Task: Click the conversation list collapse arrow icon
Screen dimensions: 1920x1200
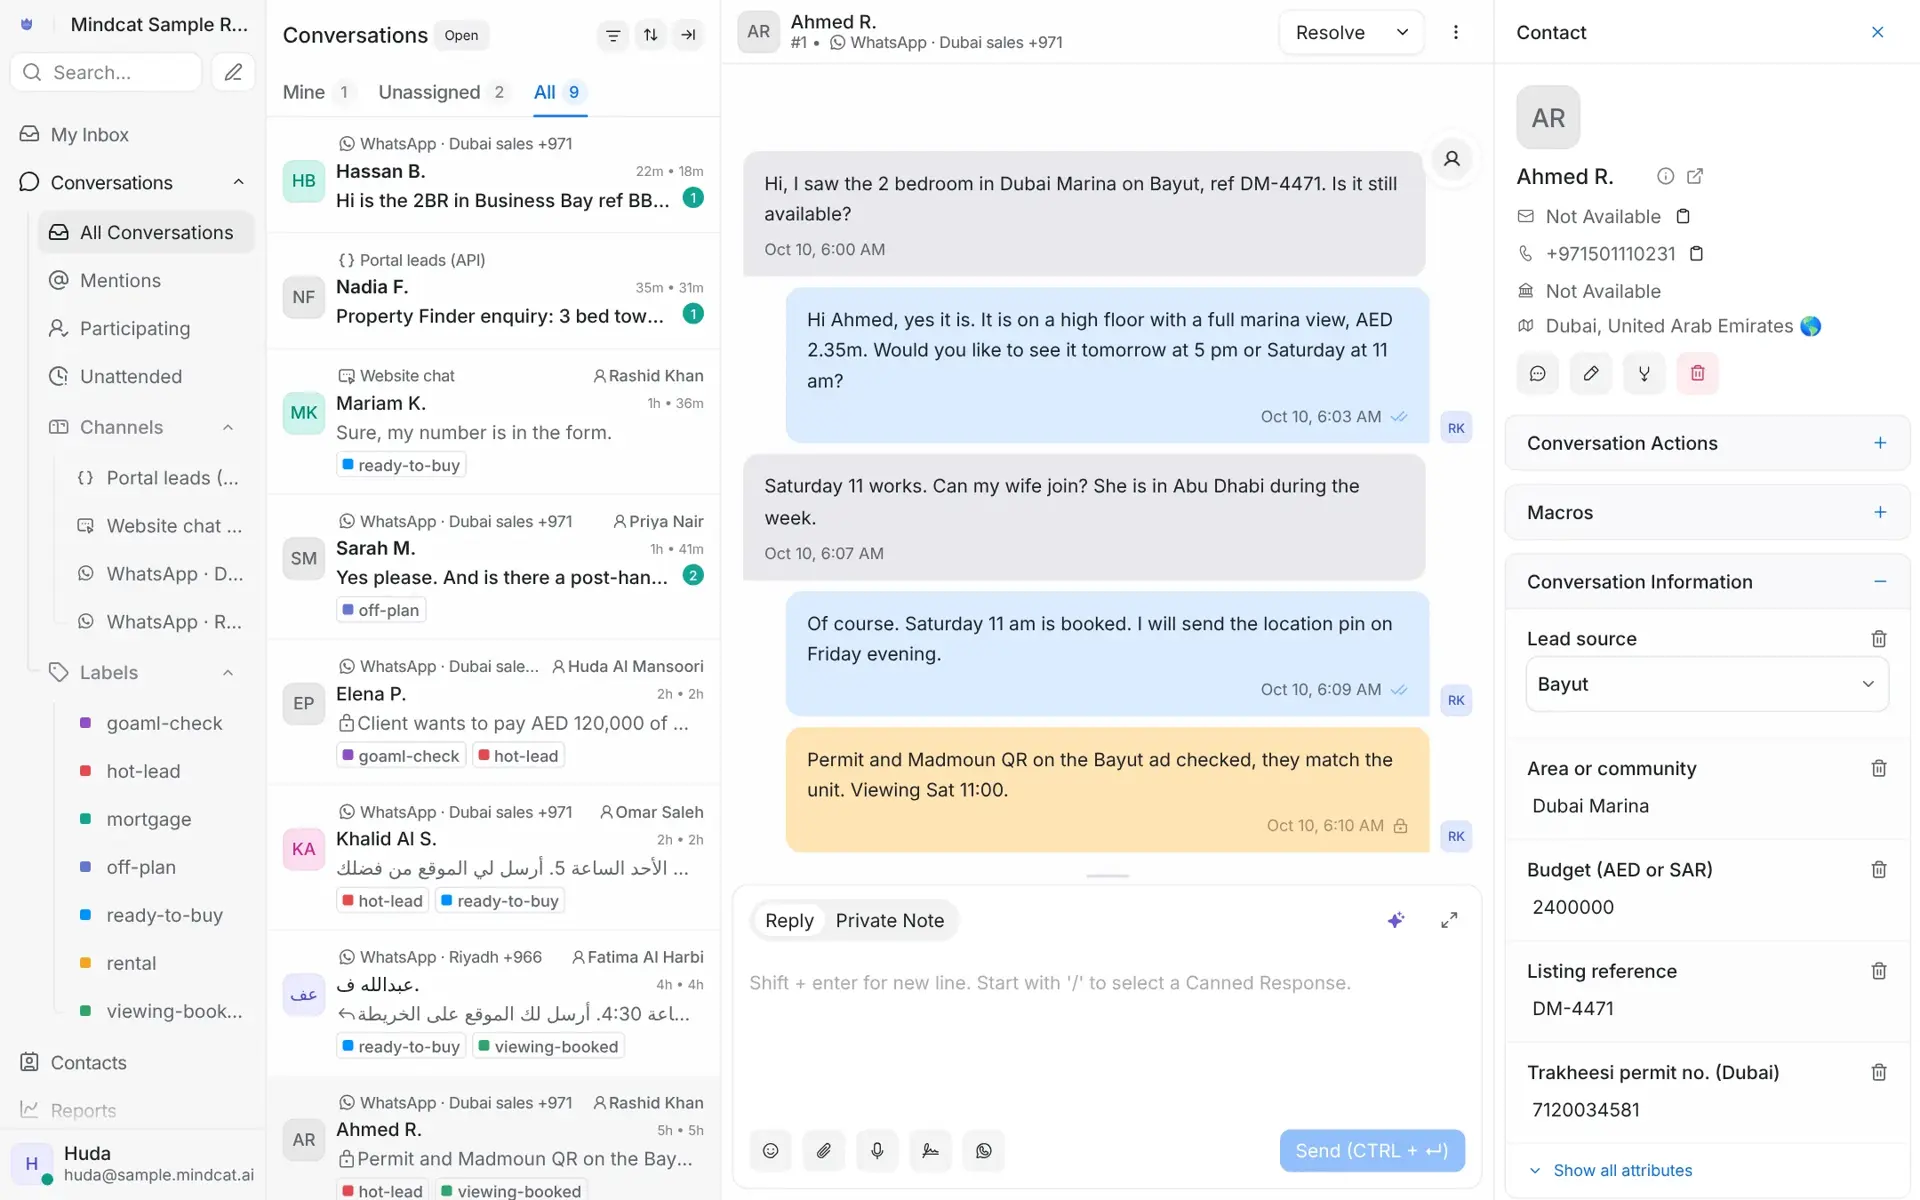Action: pos(688,35)
